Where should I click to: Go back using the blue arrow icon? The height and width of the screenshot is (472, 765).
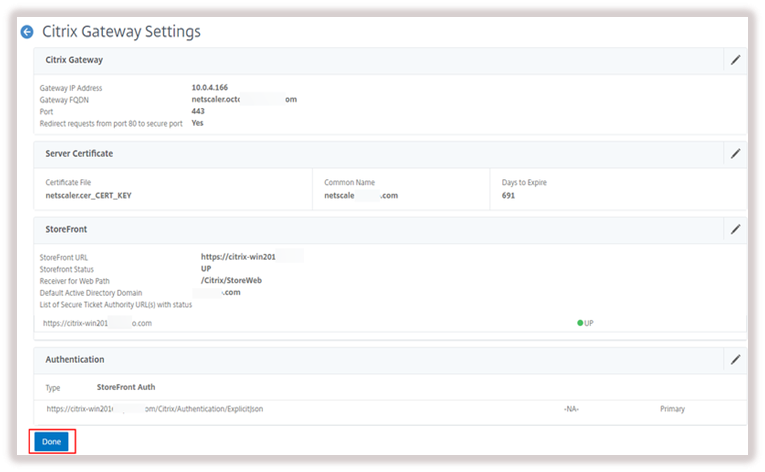pyautogui.click(x=27, y=32)
